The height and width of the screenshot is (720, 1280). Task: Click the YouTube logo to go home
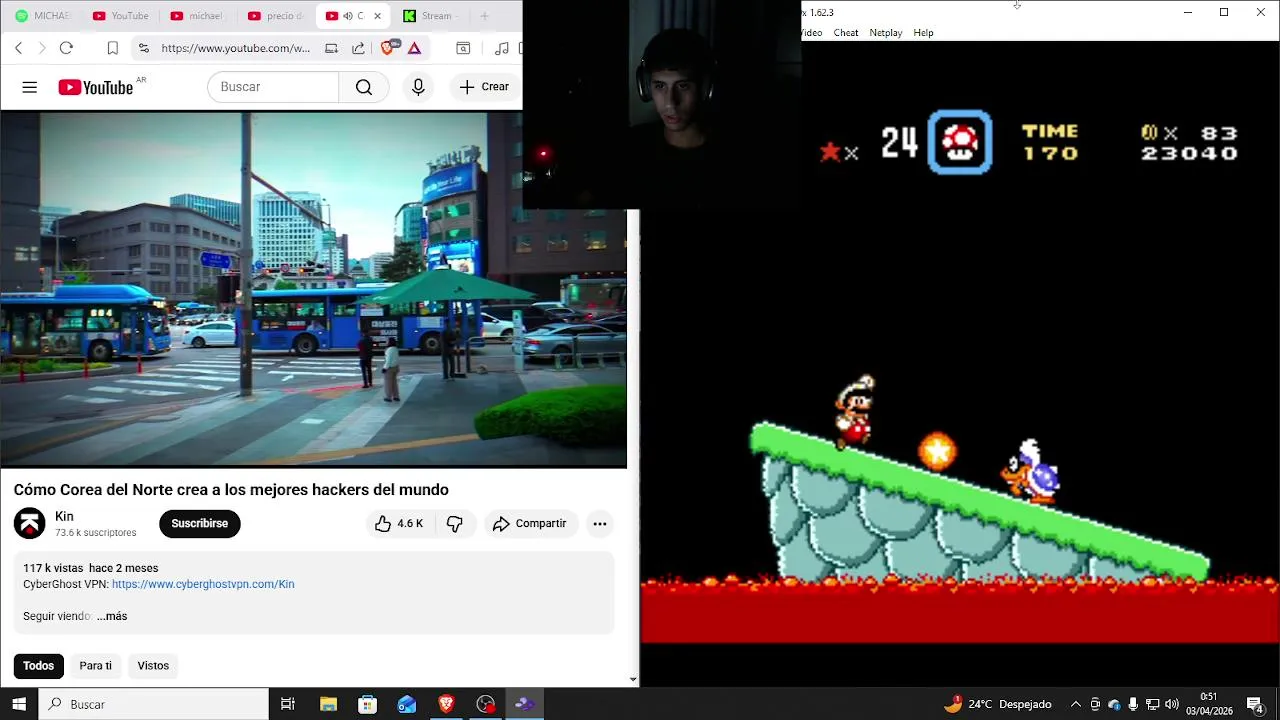95,88
